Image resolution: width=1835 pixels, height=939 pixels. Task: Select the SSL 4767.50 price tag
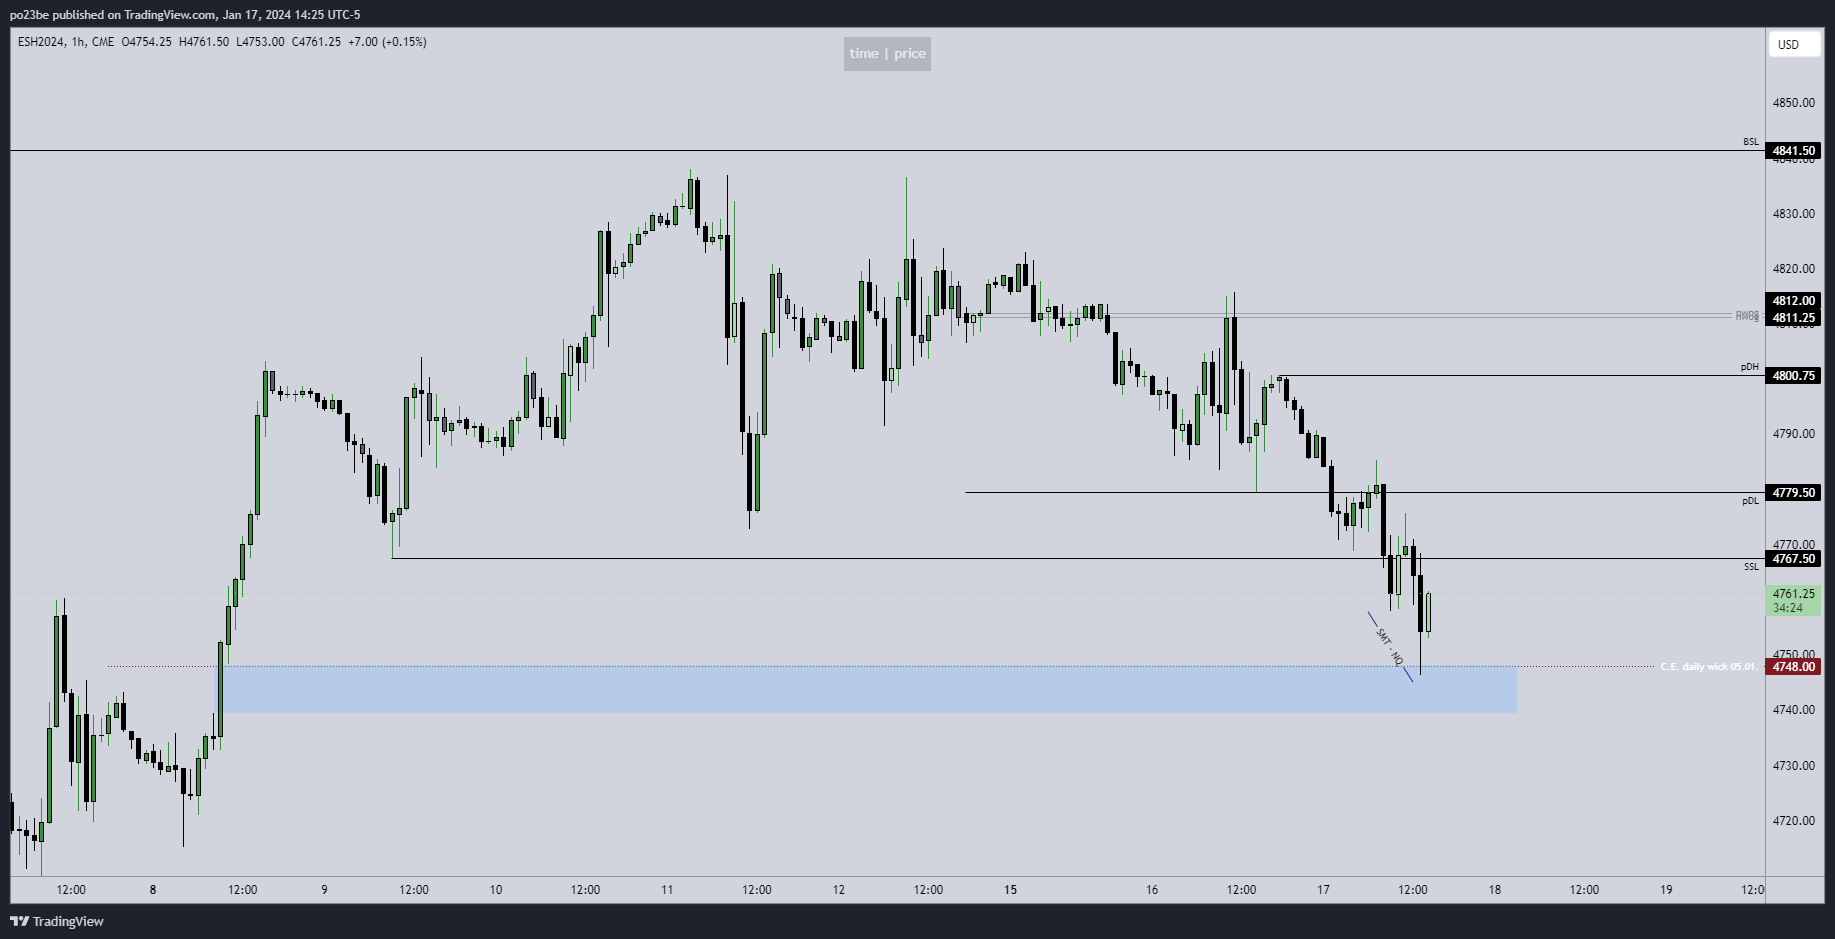(1793, 559)
